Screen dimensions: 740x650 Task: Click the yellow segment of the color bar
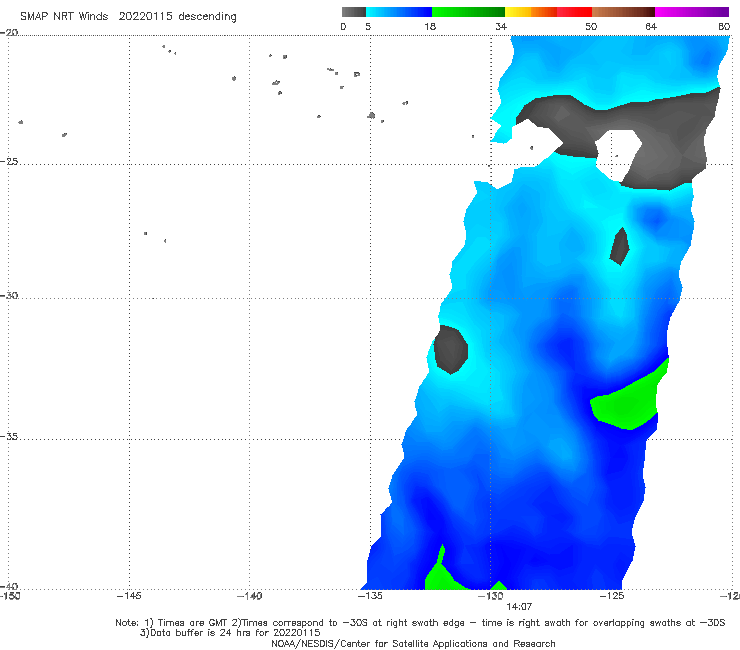point(518,12)
